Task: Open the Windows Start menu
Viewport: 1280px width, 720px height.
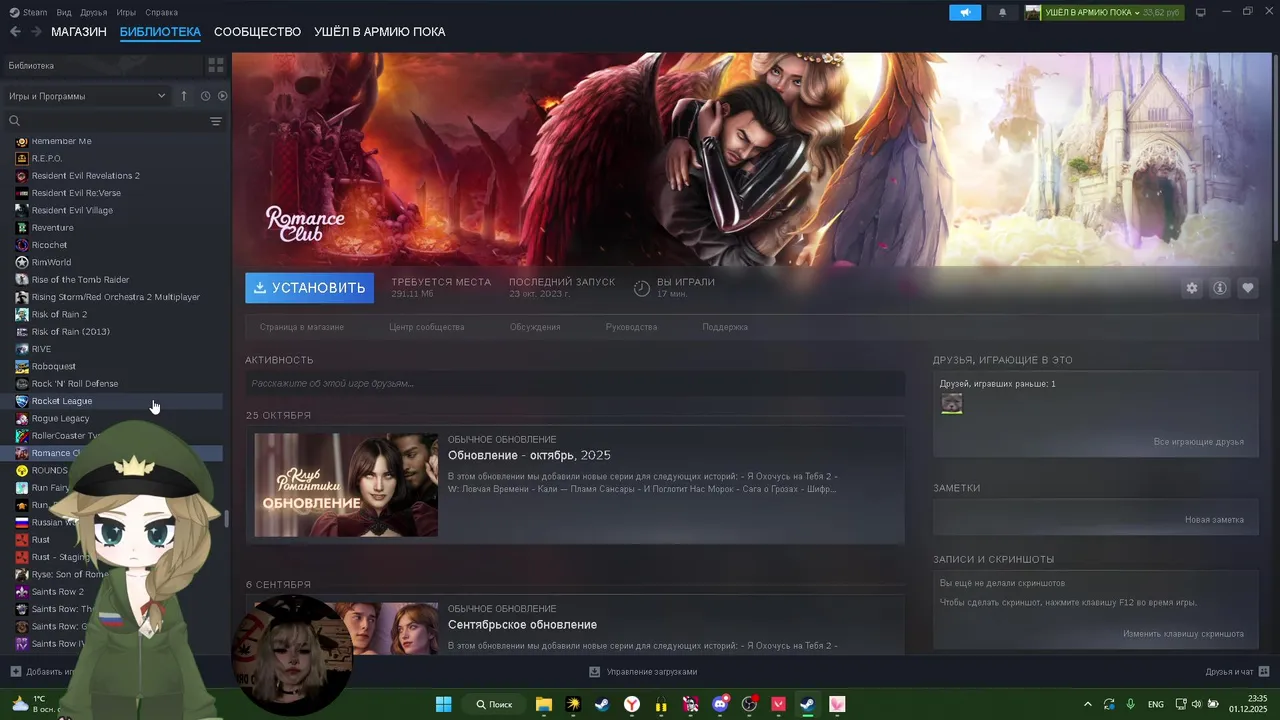Action: (444, 704)
